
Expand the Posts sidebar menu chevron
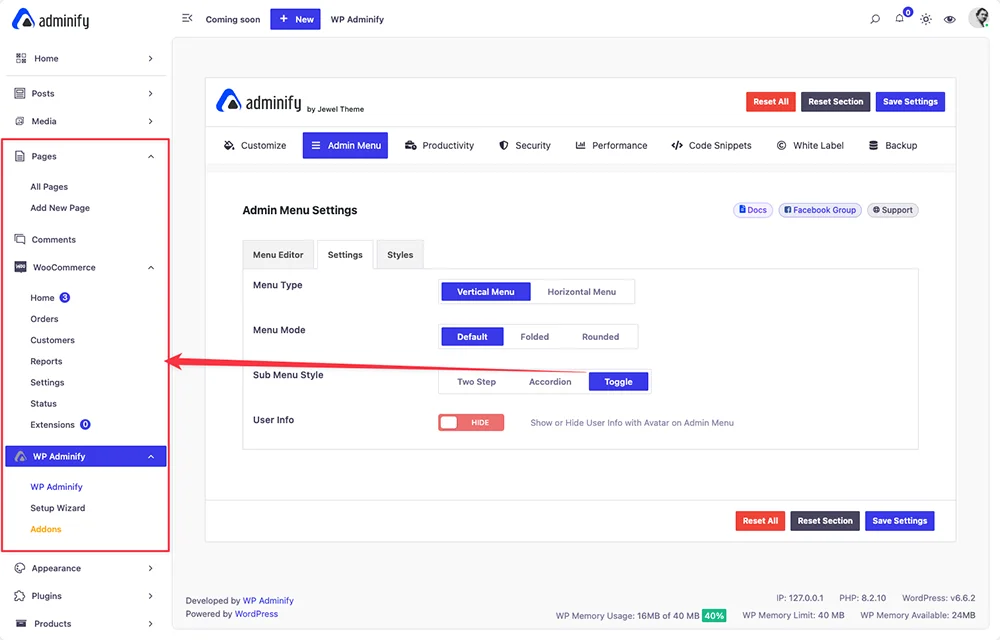click(x=151, y=93)
